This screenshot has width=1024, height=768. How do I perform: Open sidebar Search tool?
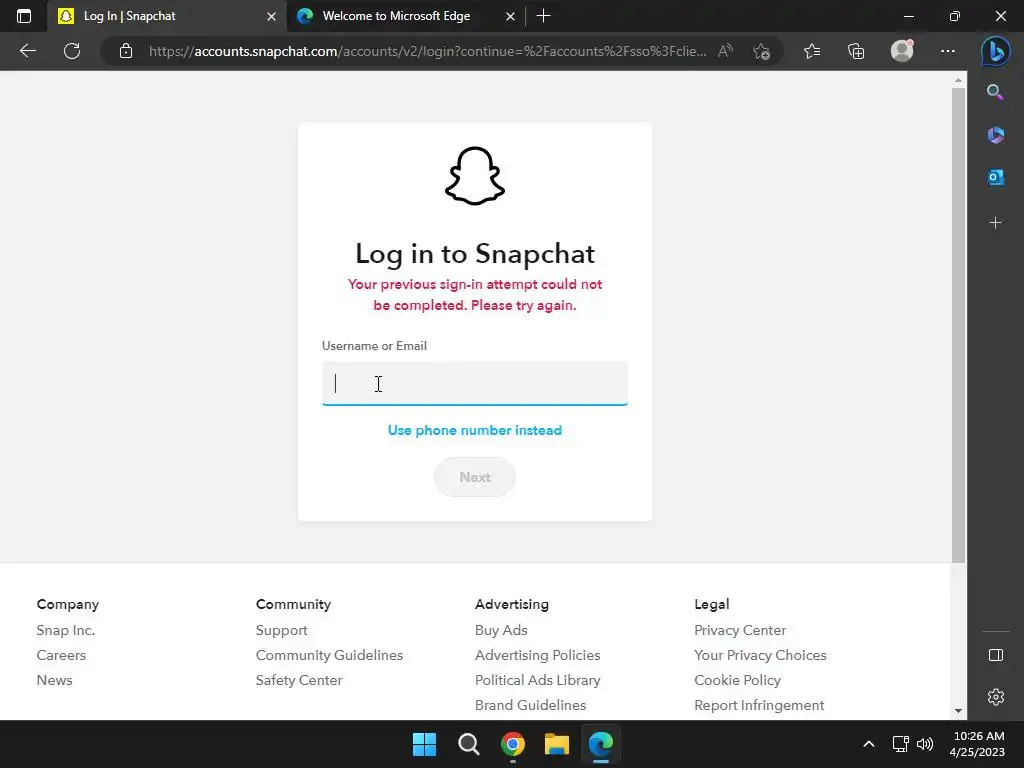click(x=995, y=92)
